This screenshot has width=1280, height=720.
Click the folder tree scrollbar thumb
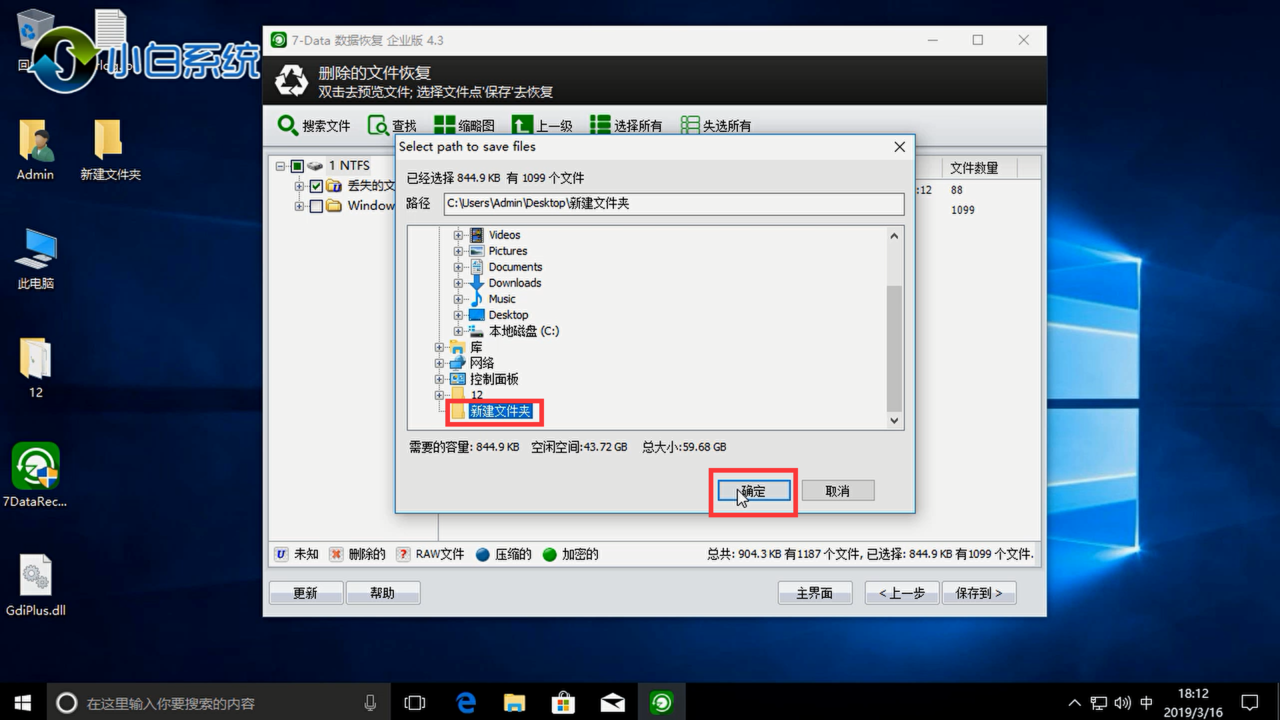point(895,347)
